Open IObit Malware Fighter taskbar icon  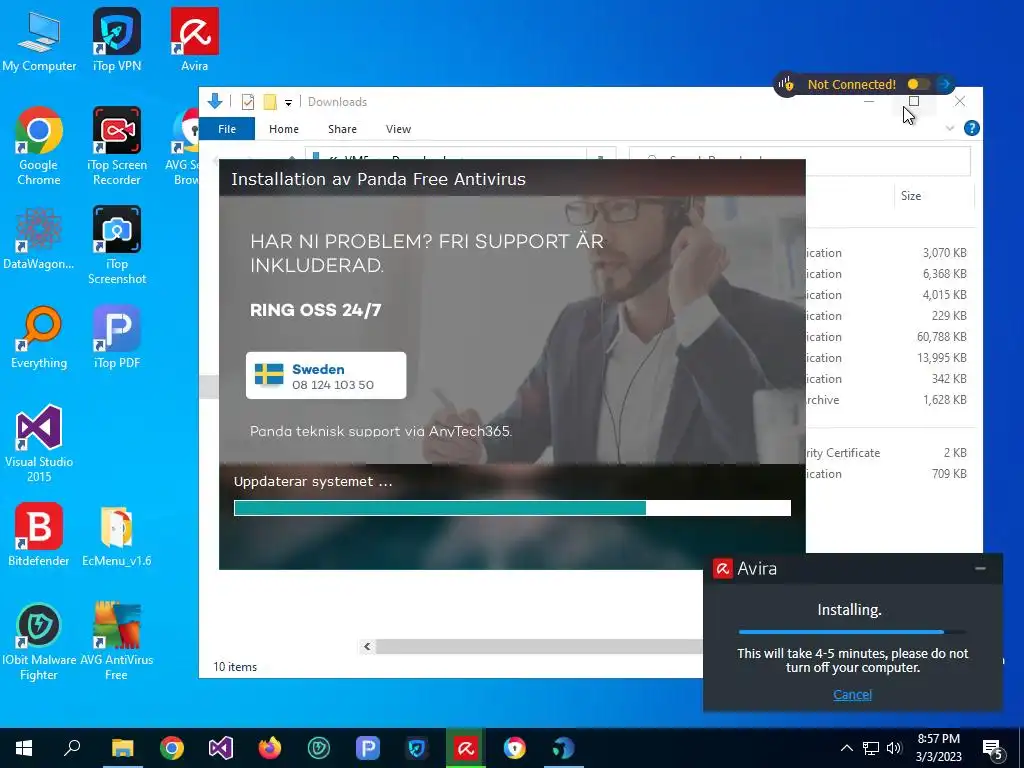(x=319, y=748)
